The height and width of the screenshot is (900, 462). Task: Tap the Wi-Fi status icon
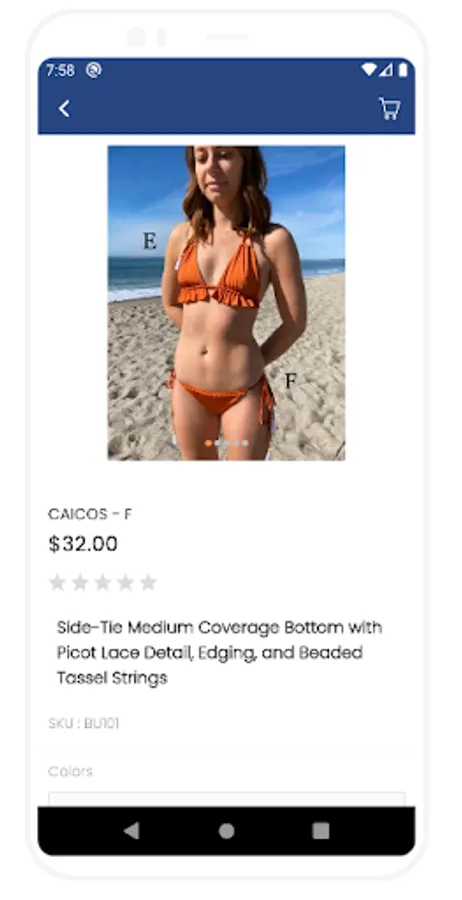pyautogui.click(x=368, y=70)
